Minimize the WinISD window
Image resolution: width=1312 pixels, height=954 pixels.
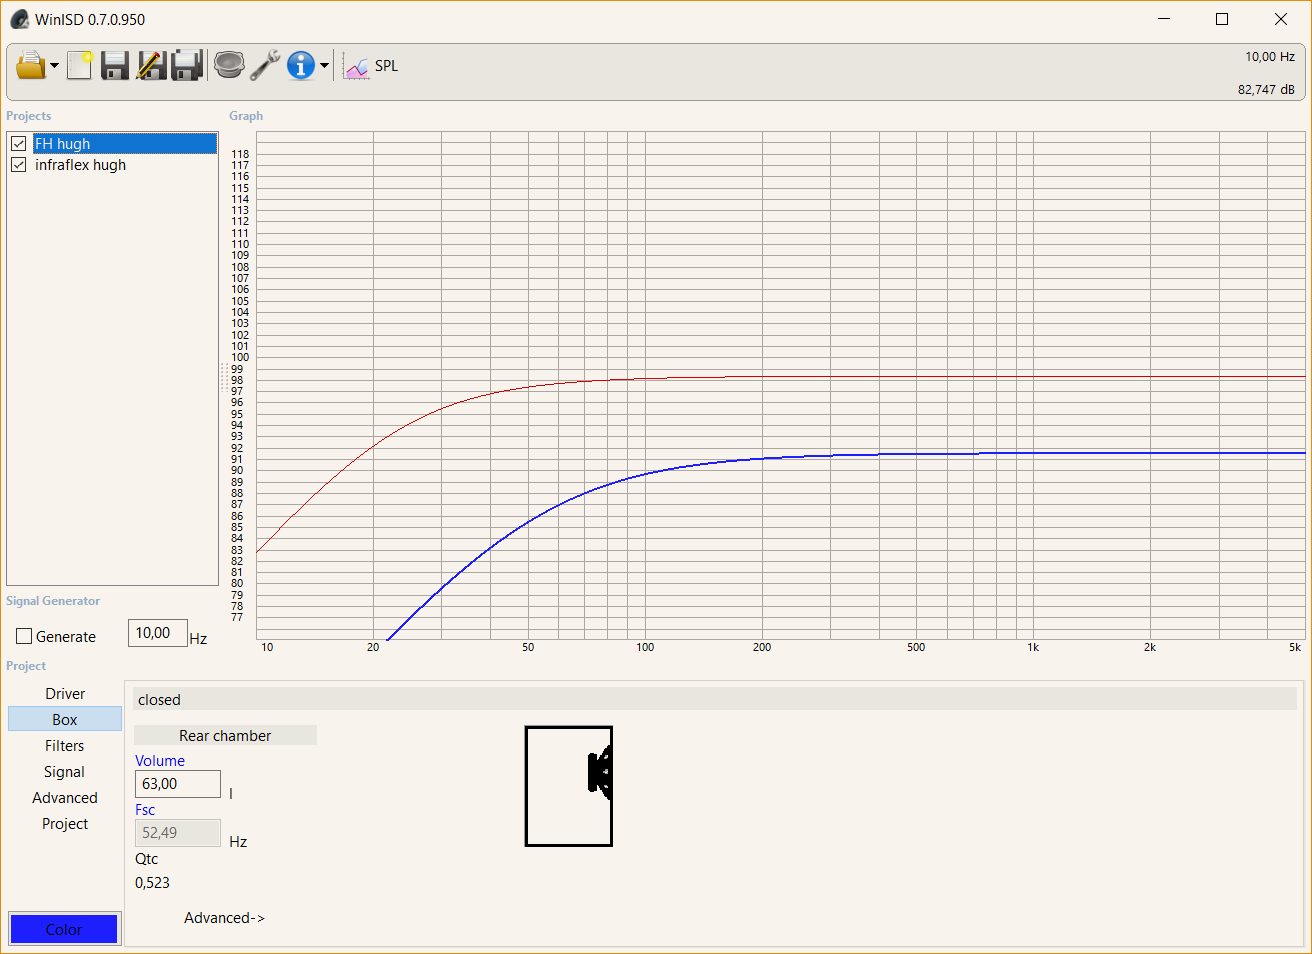tap(1164, 19)
